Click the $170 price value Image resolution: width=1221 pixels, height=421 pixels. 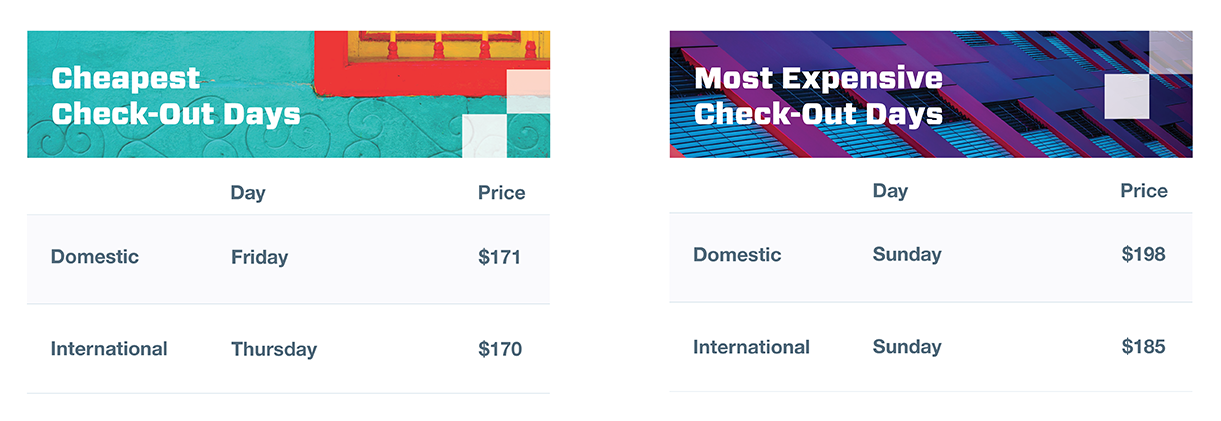click(500, 349)
